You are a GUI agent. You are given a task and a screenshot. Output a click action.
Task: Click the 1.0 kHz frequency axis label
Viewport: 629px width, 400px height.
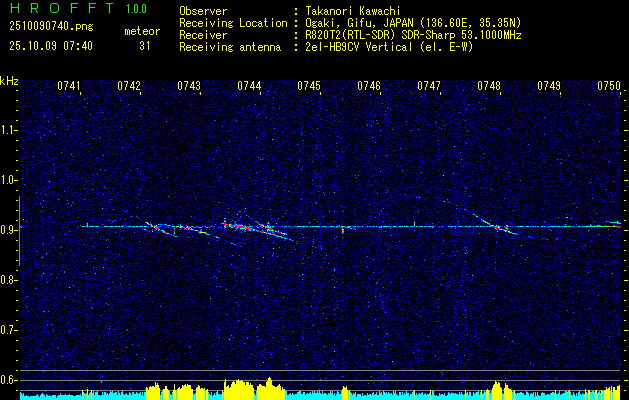9,180
